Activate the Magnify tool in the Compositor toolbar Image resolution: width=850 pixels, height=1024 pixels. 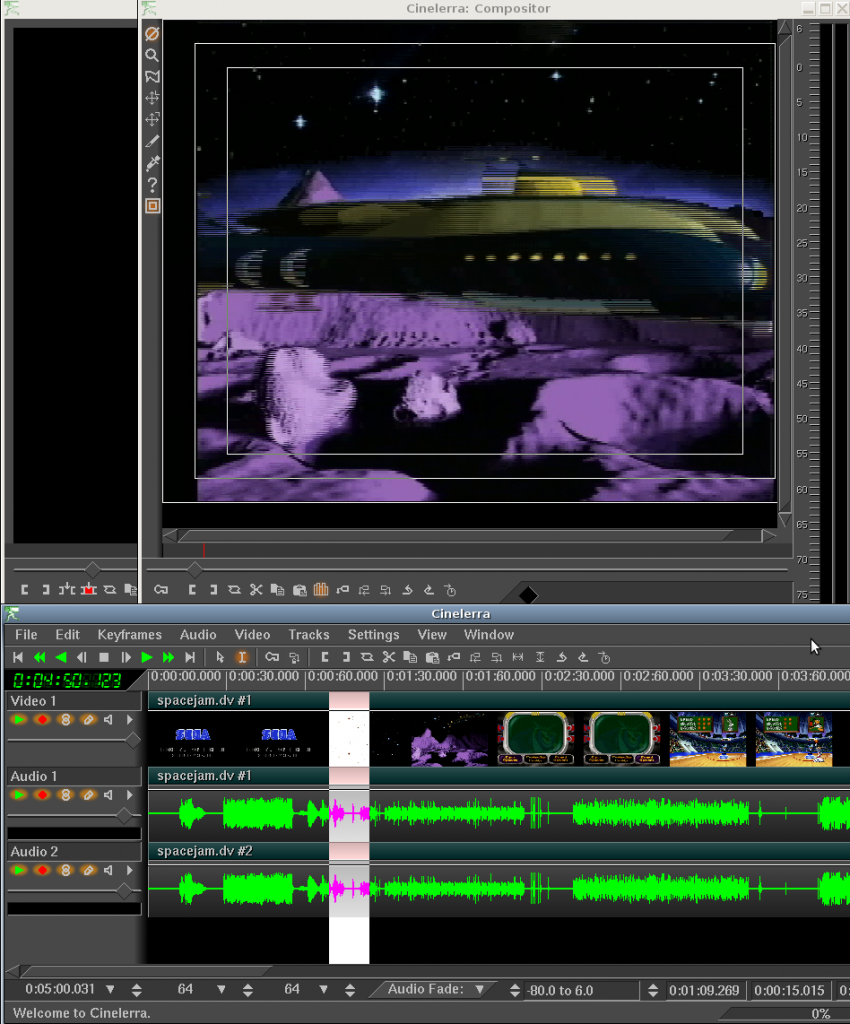[152, 53]
